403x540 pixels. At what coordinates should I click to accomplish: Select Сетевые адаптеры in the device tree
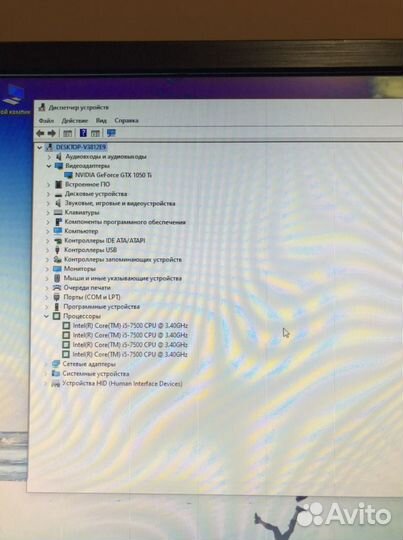pos(89,364)
